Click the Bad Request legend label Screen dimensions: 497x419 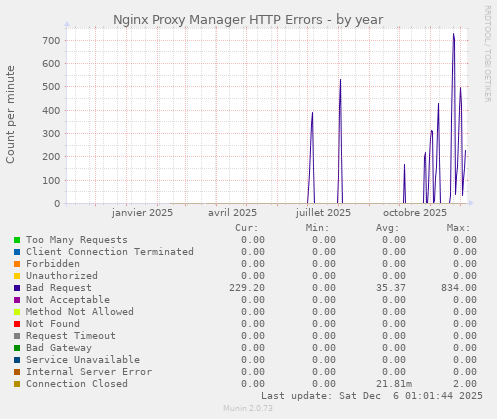point(59,288)
